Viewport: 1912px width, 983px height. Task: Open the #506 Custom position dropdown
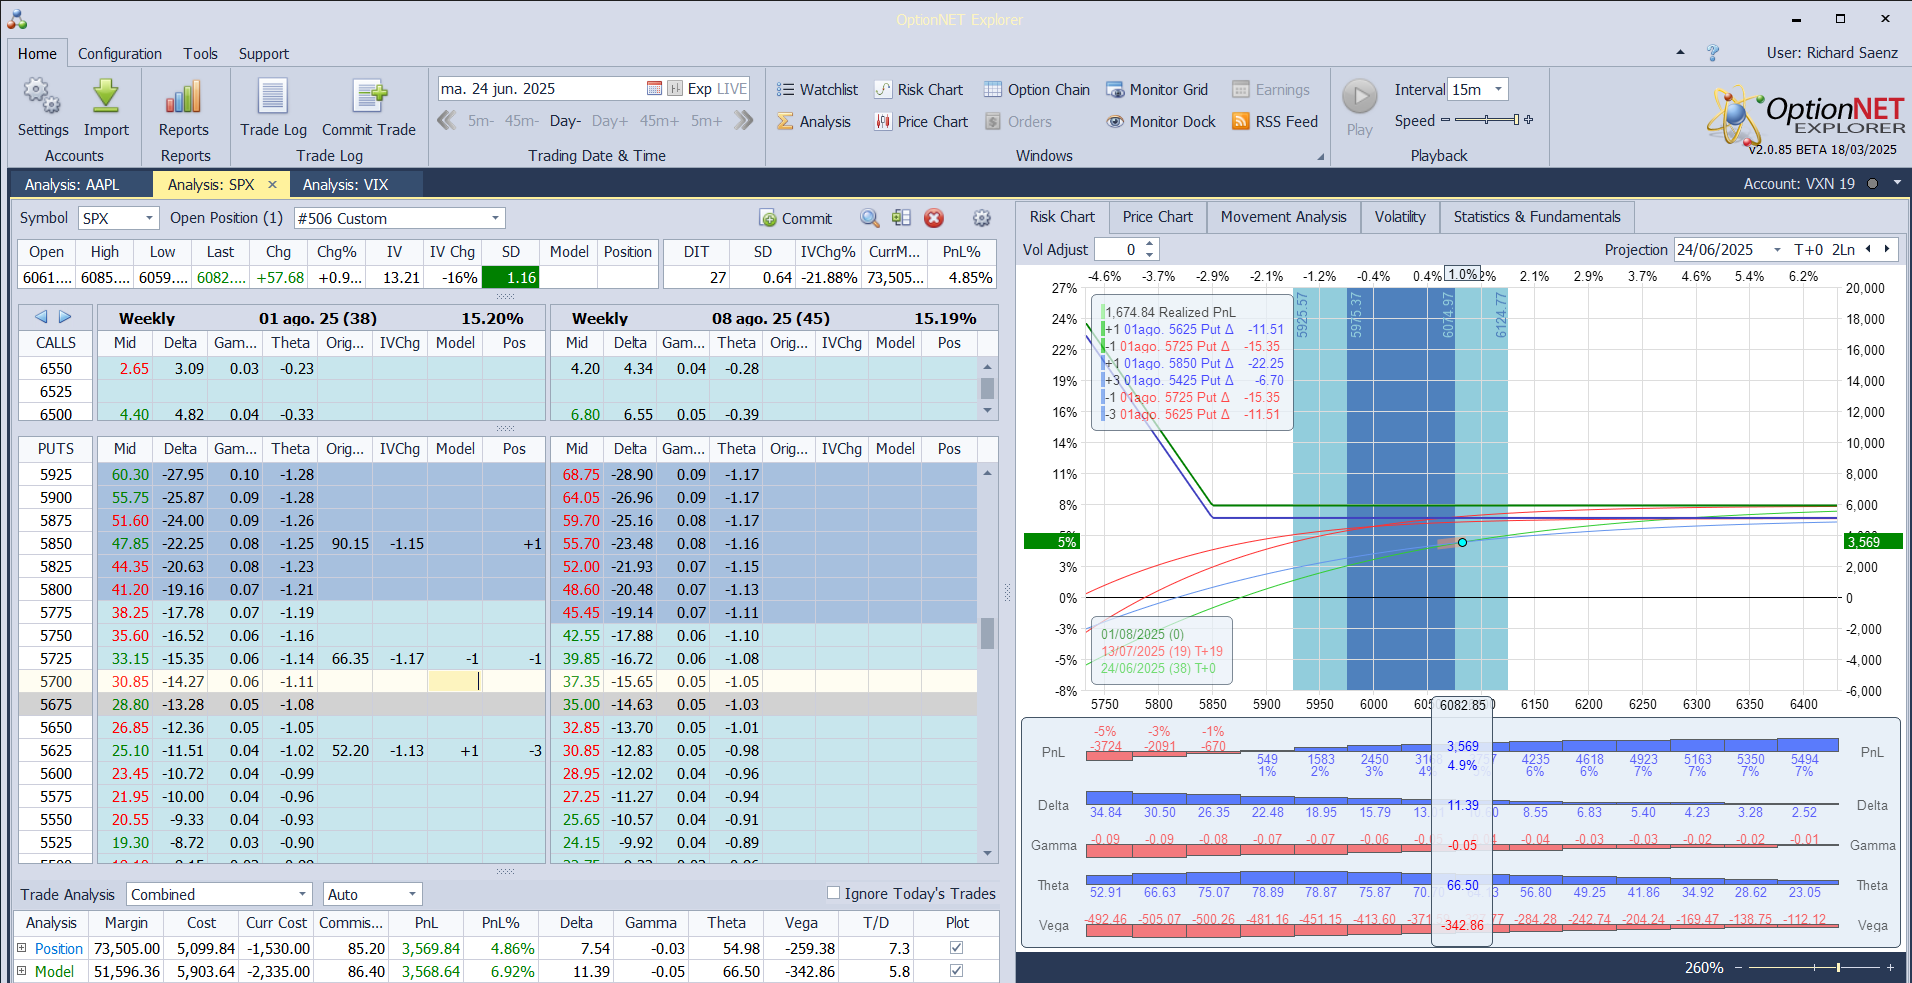495,218
